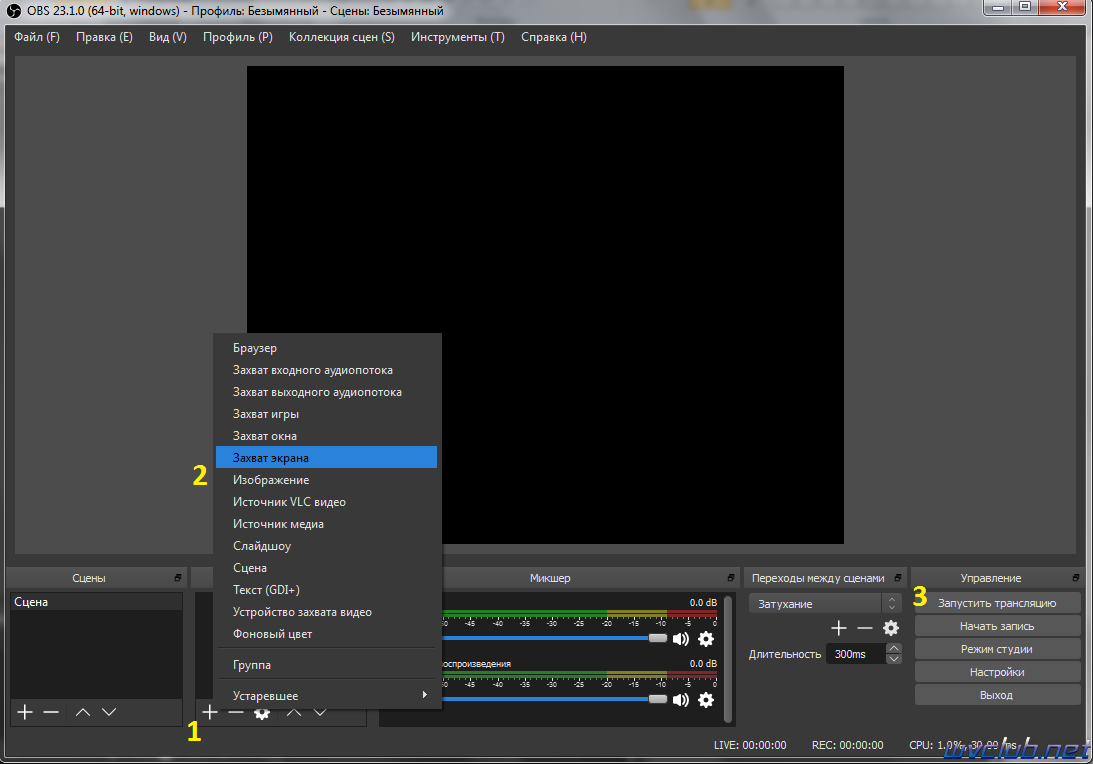Open the Профиль (P) menu
Image resolution: width=1093 pixels, height=764 pixels.
click(x=238, y=37)
